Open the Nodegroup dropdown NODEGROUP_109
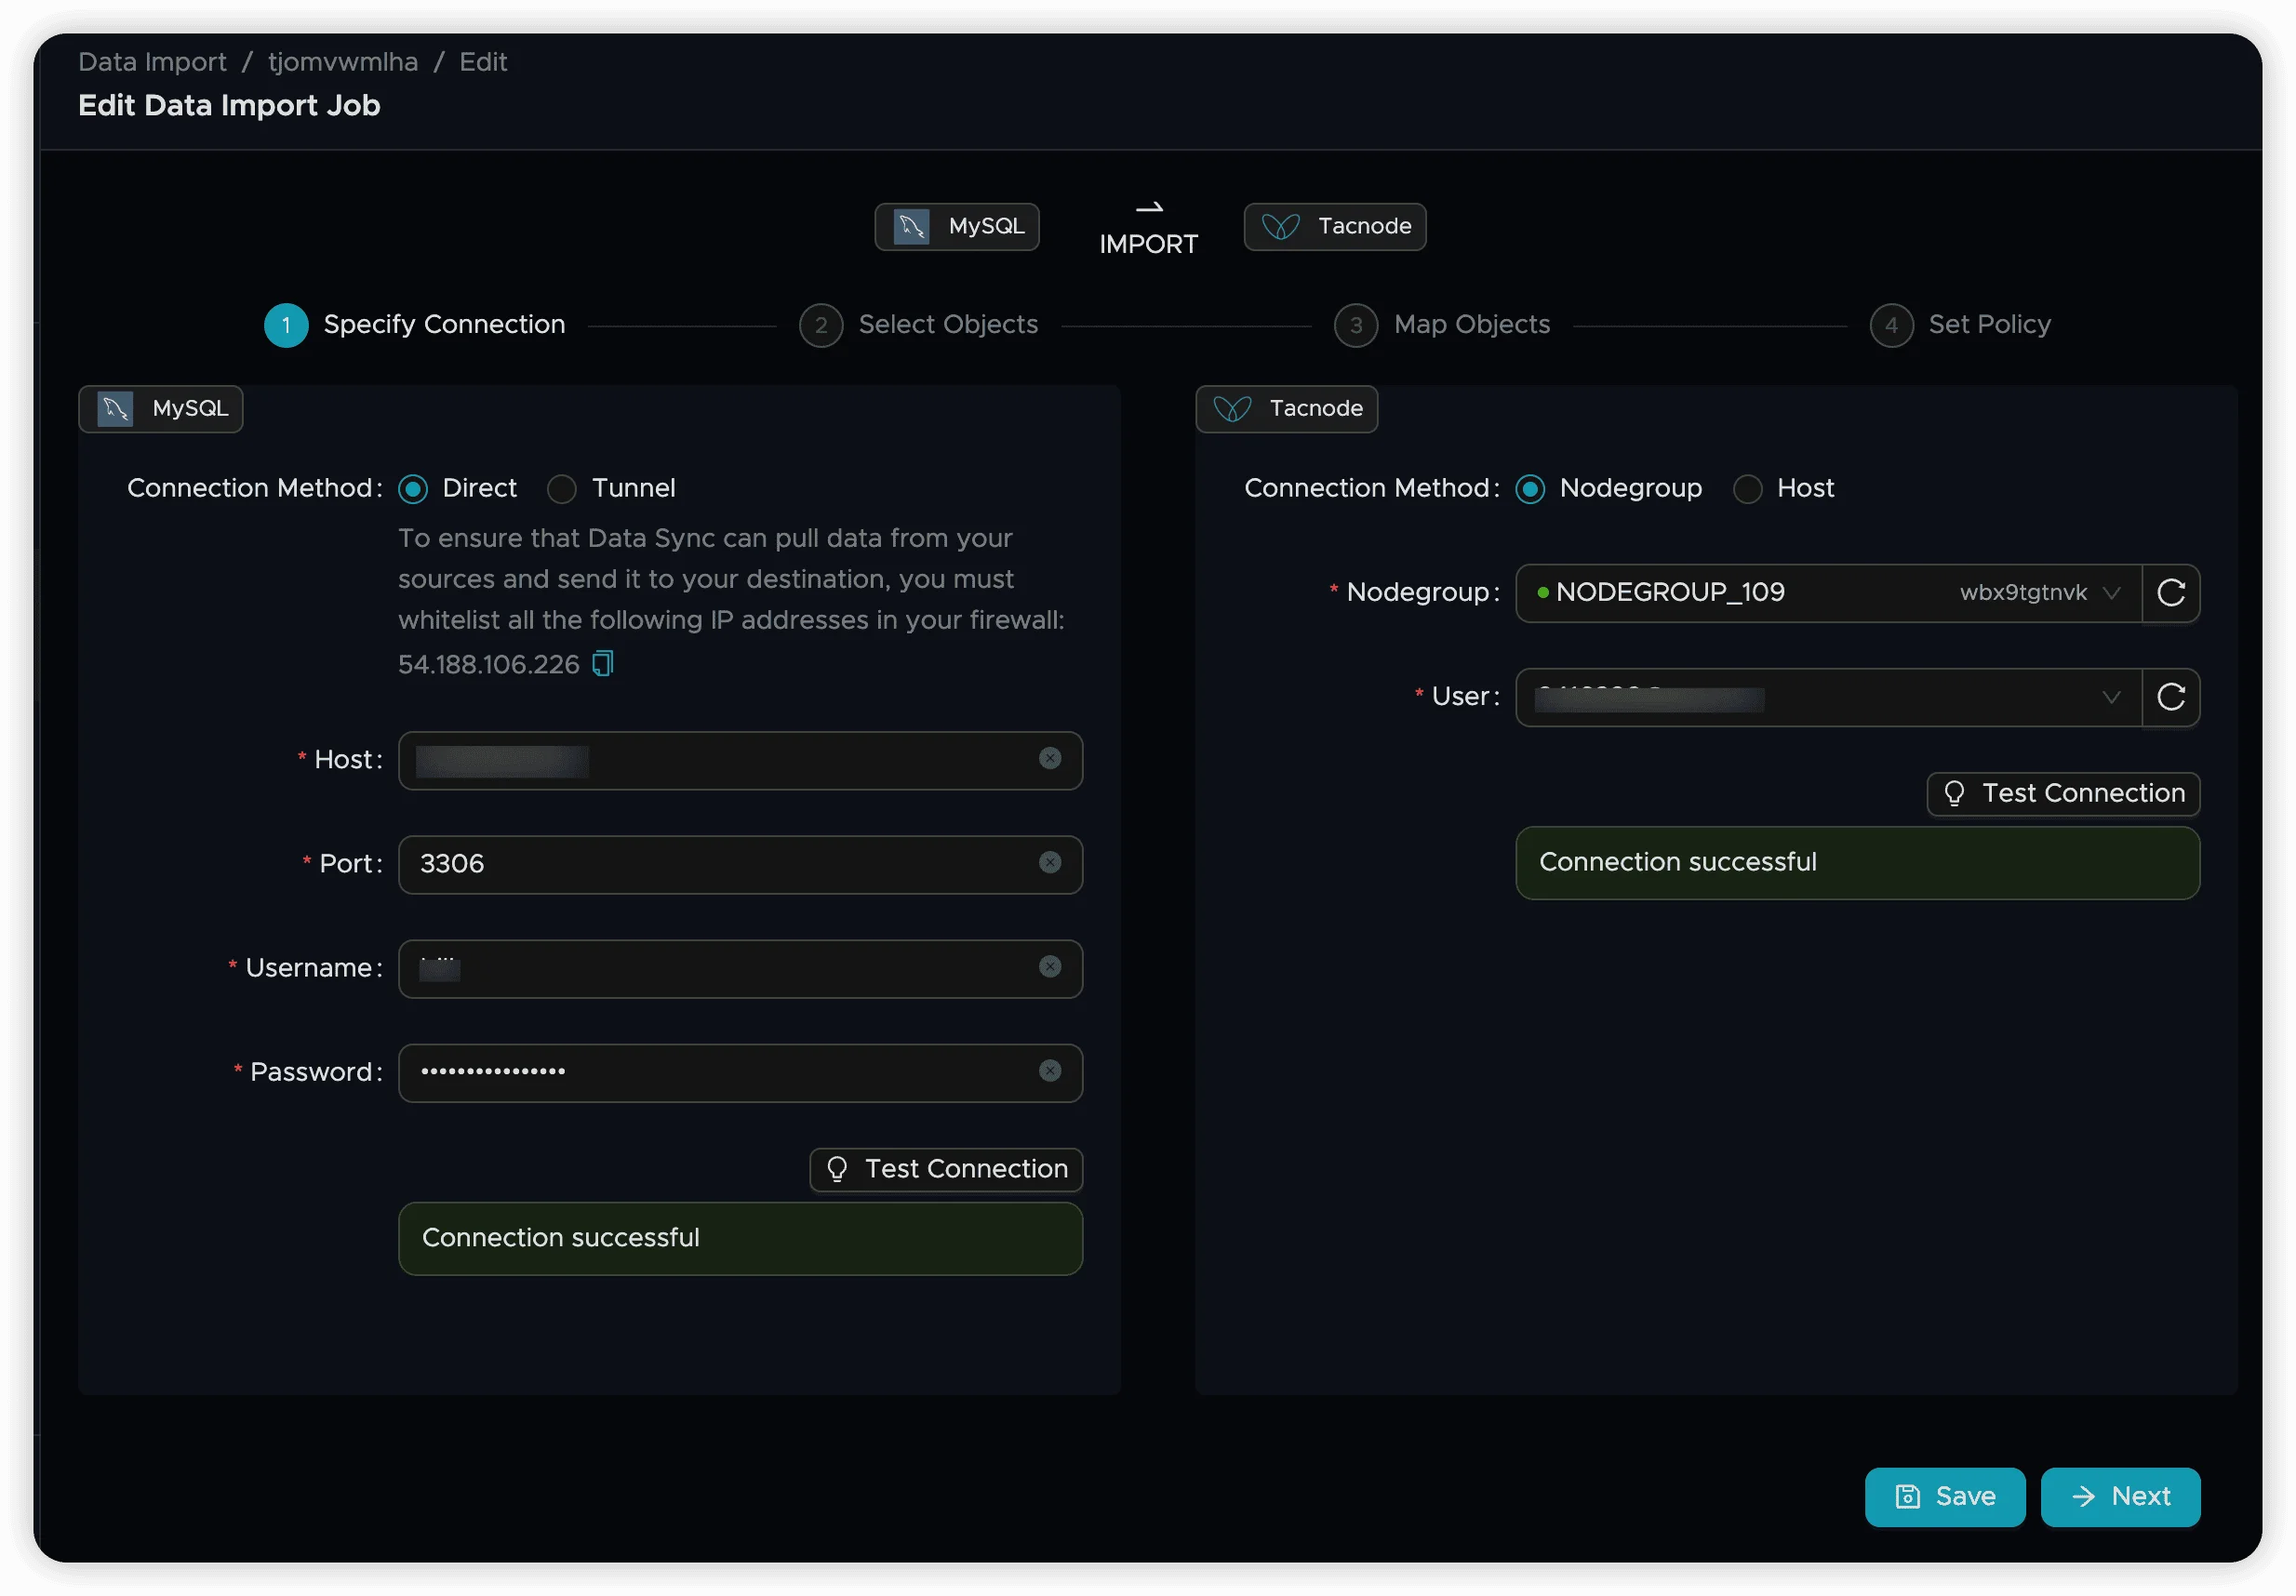Viewport: 2296px width, 1596px height. coord(1827,593)
